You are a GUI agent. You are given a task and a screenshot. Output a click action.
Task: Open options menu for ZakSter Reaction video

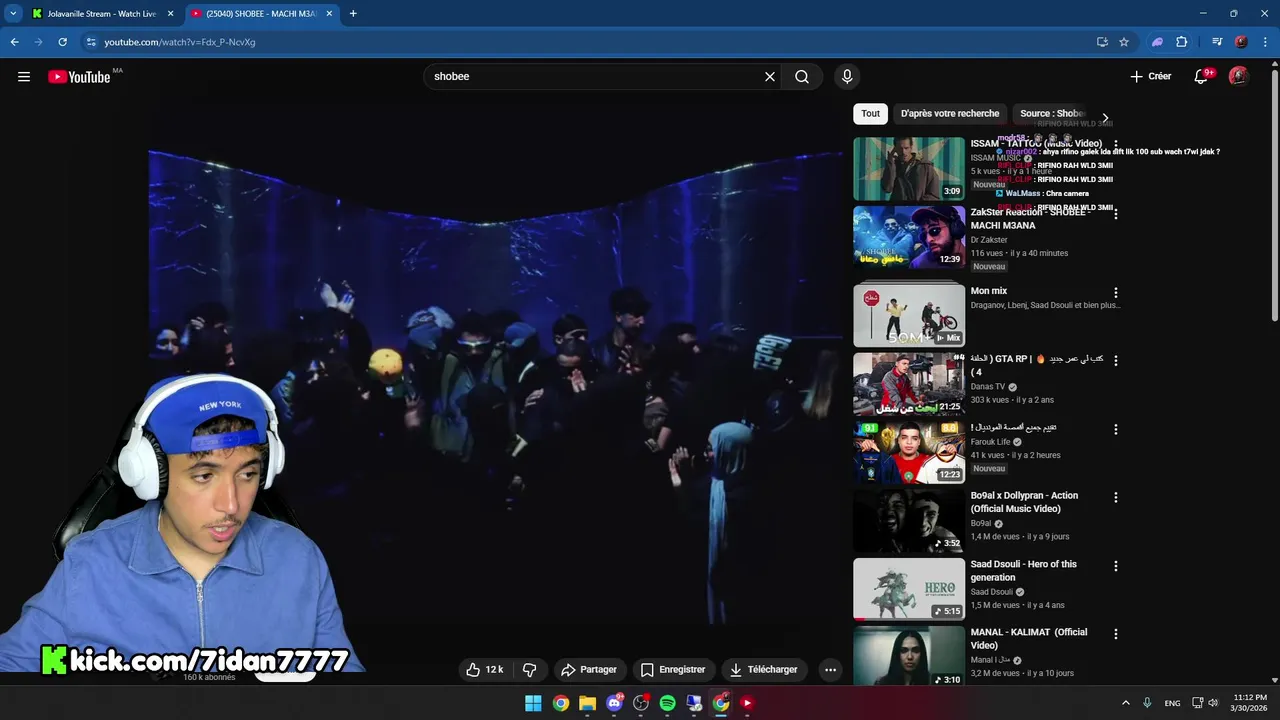coord(1116,214)
